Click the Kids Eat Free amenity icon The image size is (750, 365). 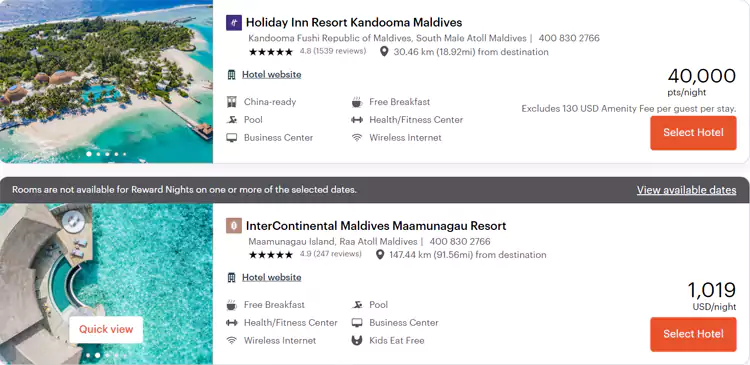[357, 341]
